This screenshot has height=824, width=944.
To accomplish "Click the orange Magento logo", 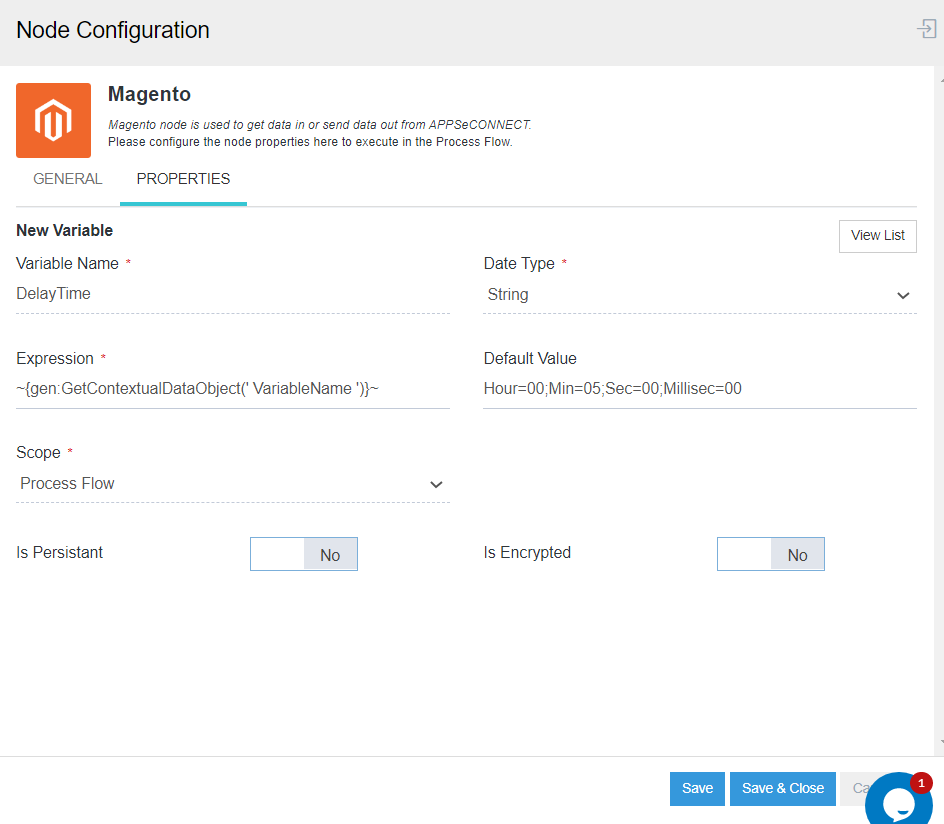I will pyautogui.click(x=53, y=120).
